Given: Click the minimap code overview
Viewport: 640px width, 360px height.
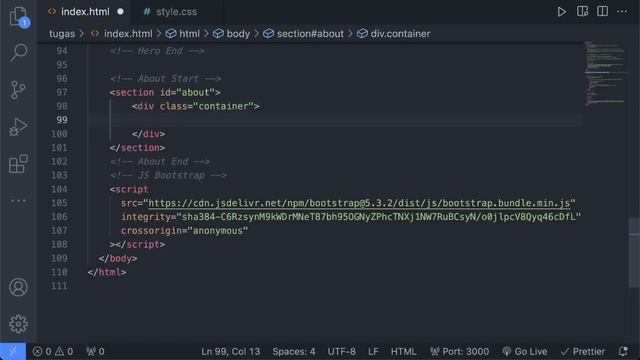Looking at the screenshot, I should point(606,73).
